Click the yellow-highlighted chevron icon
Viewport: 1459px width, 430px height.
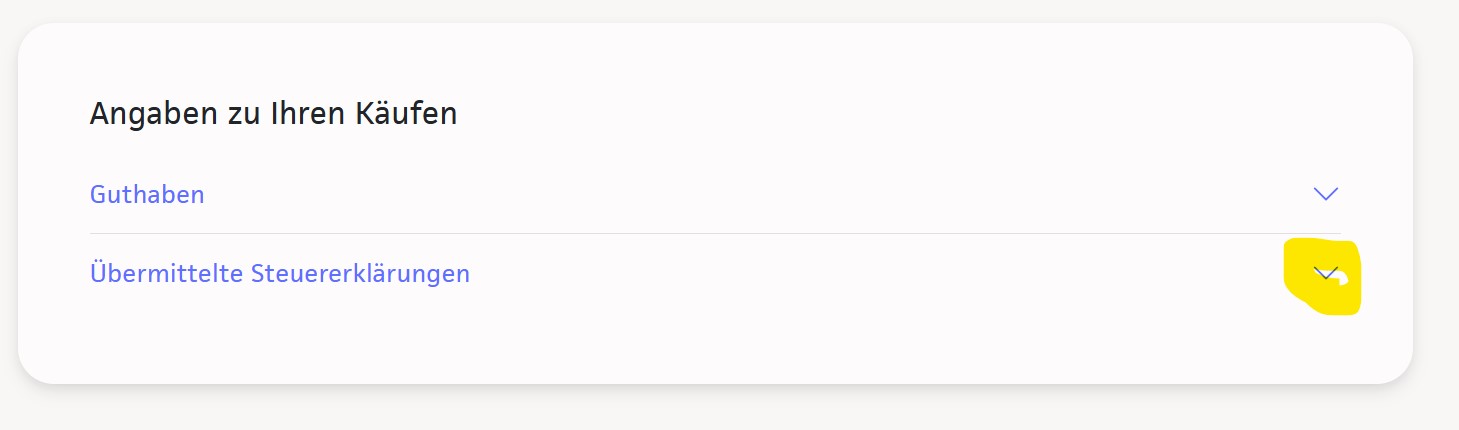(1324, 273)
